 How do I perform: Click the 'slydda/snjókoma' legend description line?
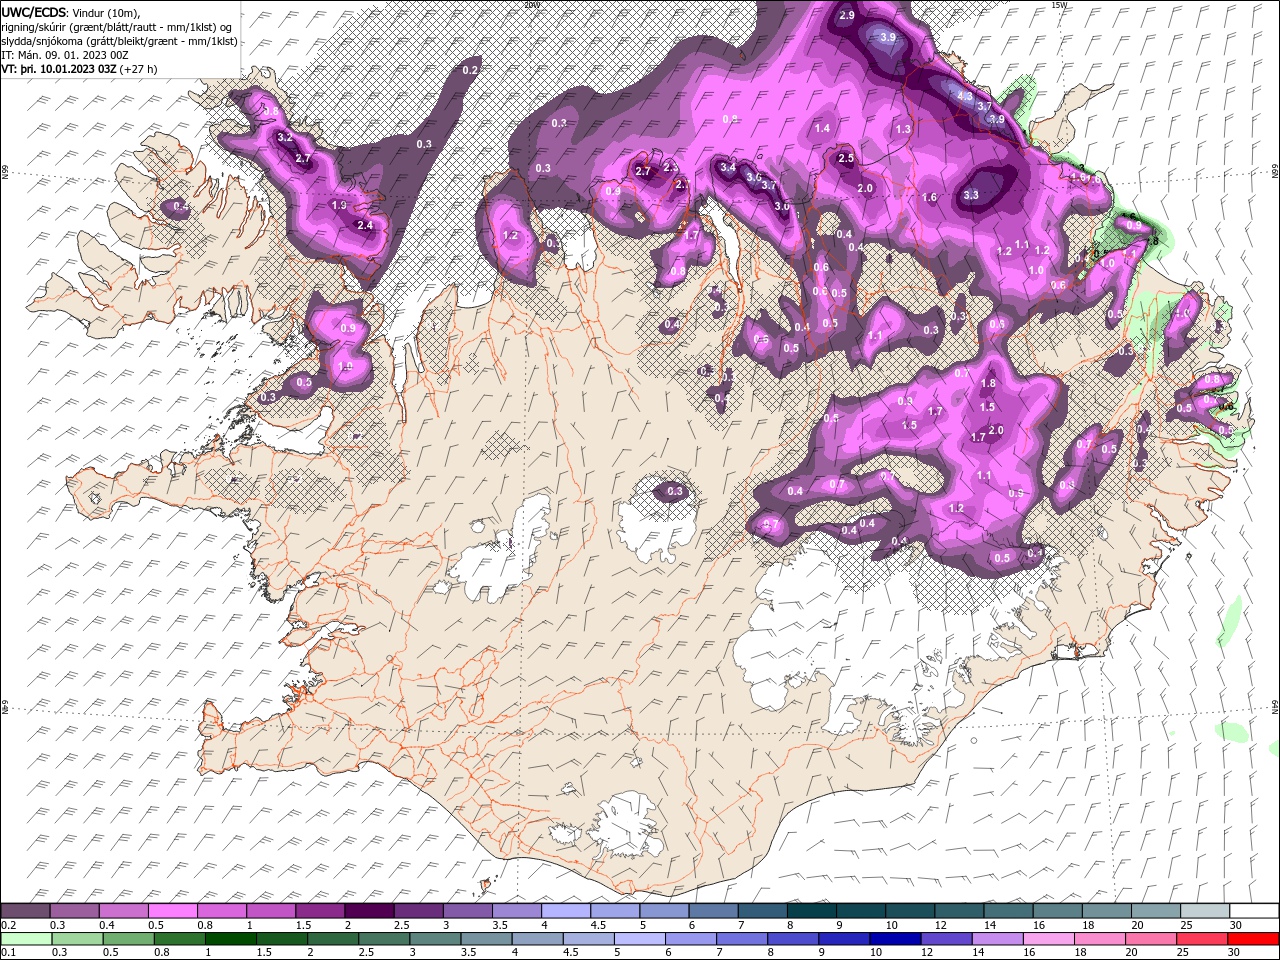click(120, 41)
